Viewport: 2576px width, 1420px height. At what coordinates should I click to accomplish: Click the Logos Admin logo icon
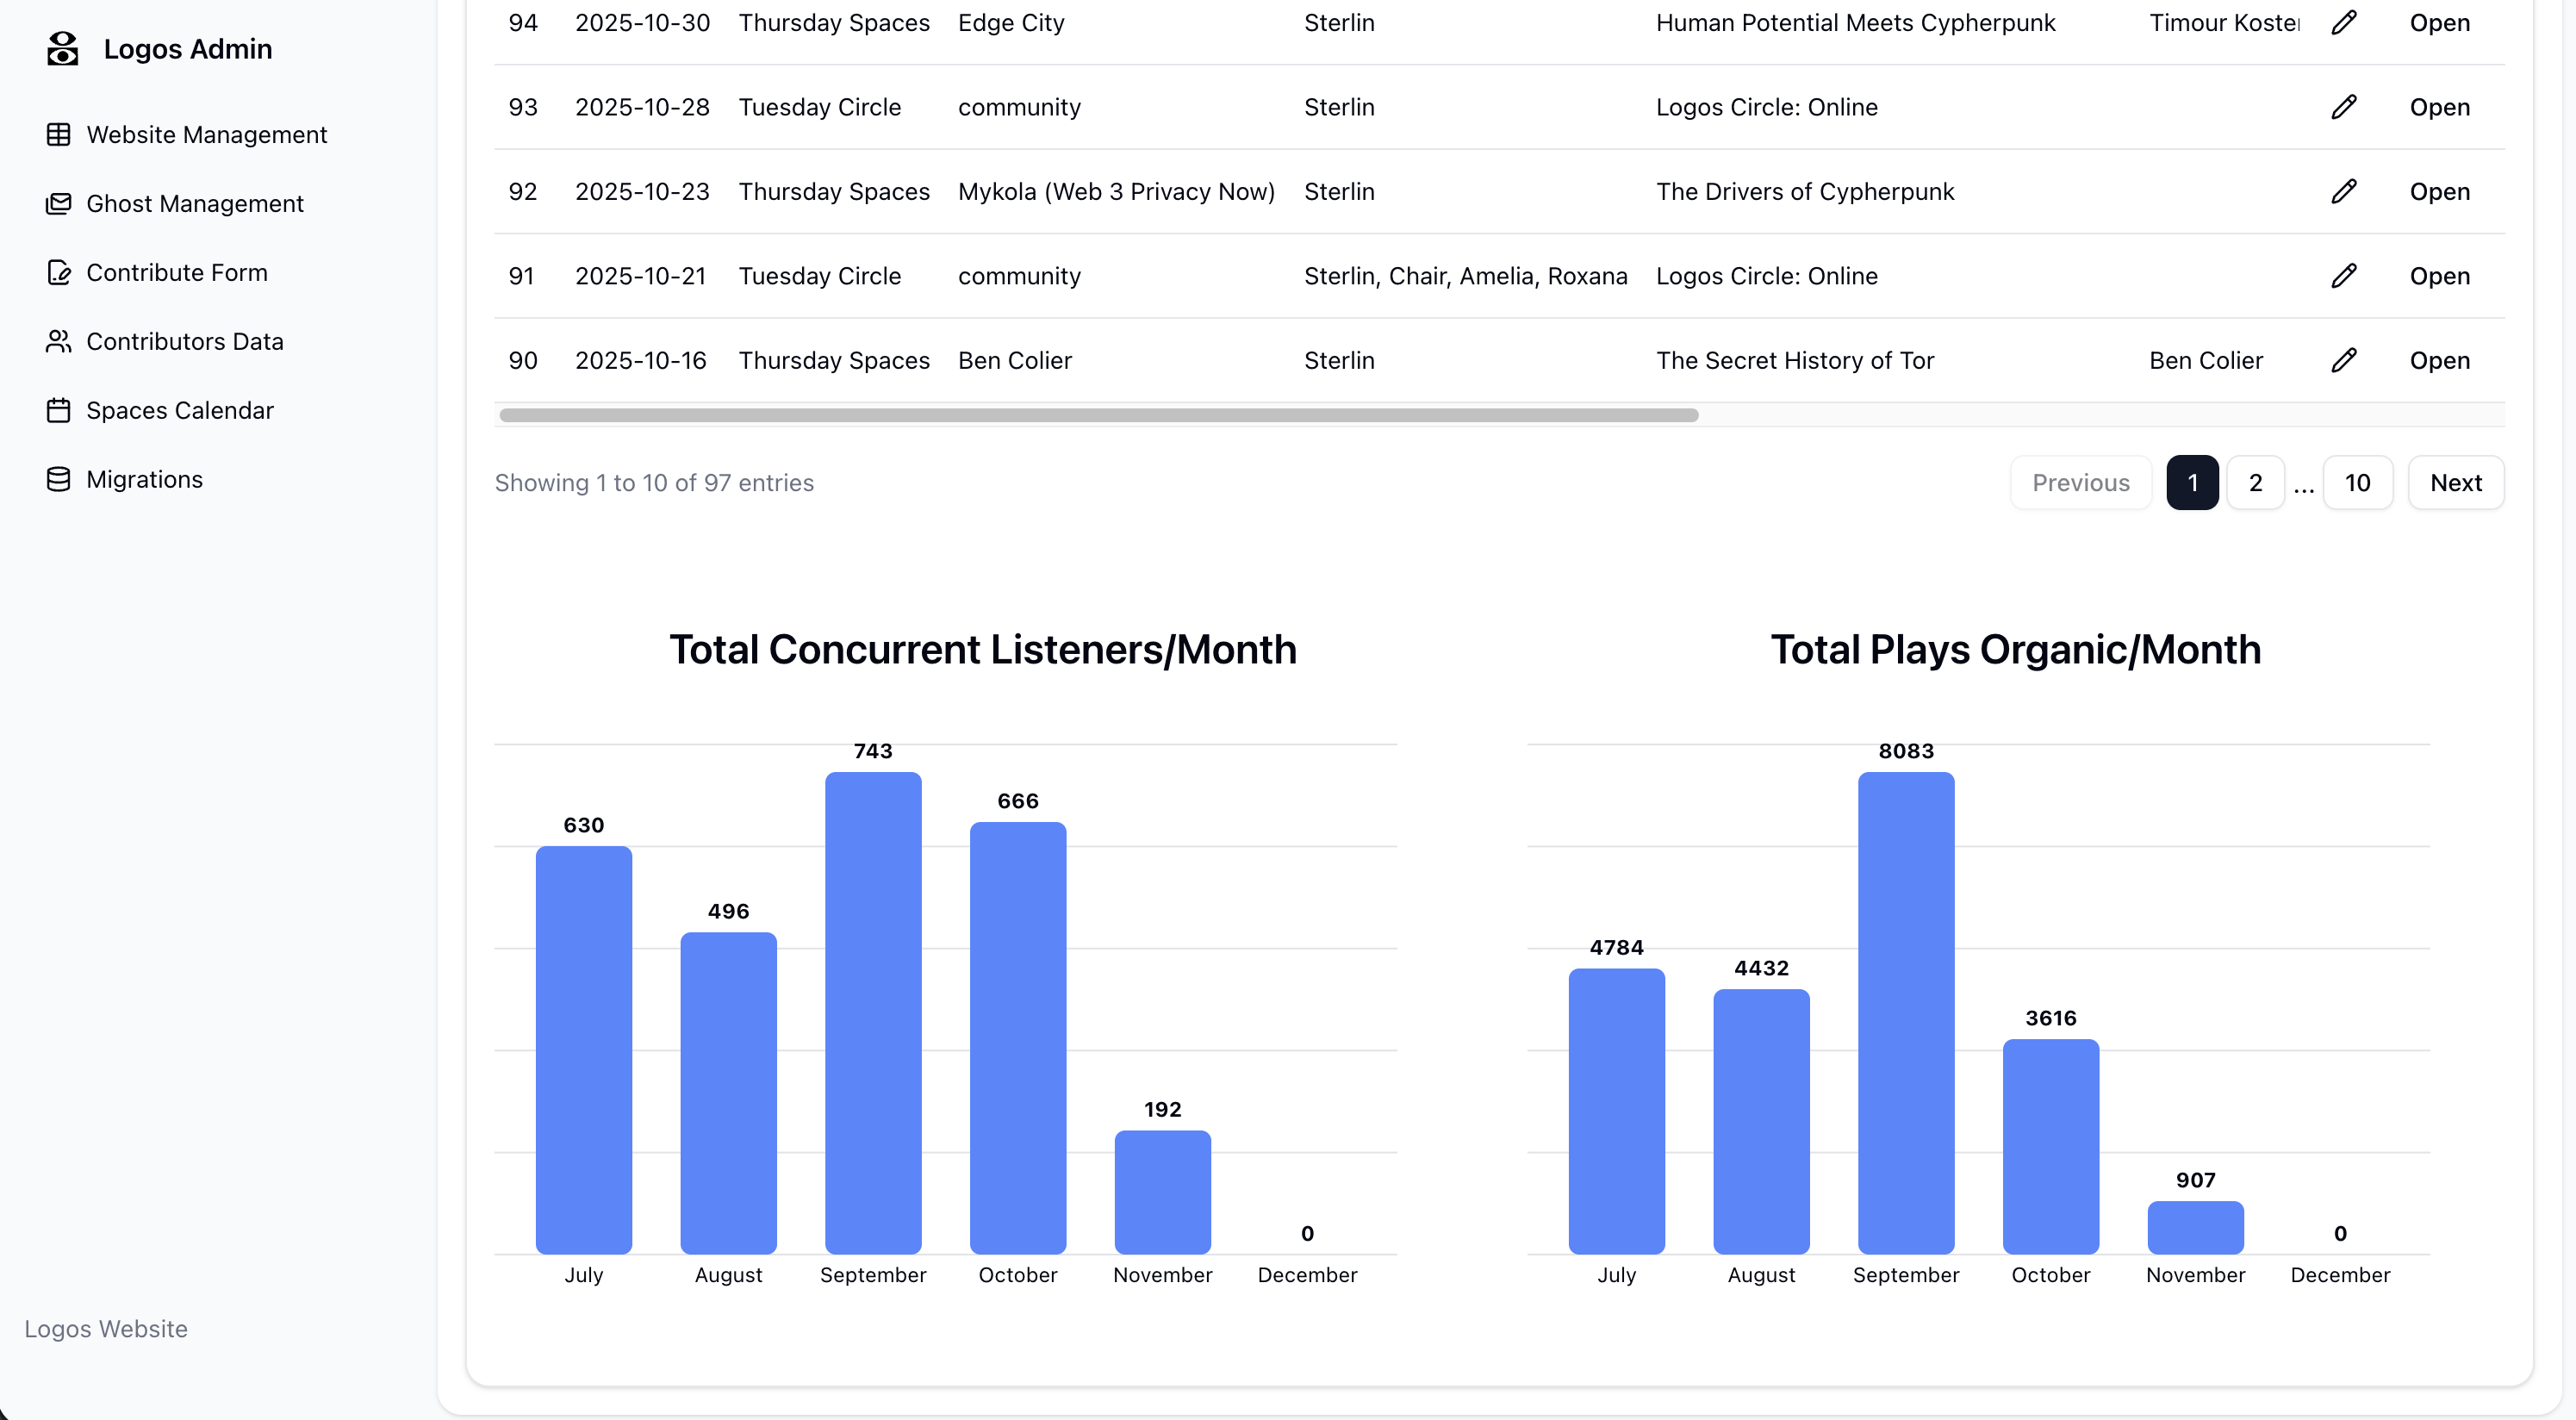coord(62,49)
